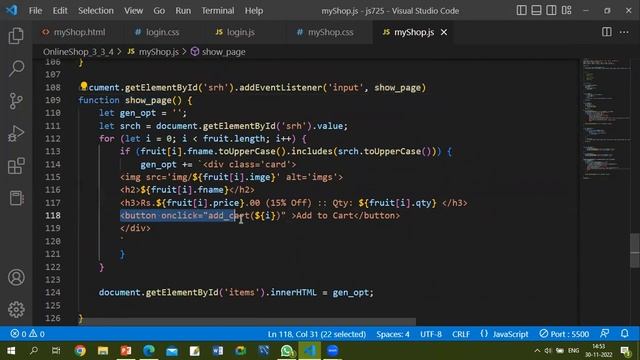Screen dimensions: 640x360
Task: Split the editor right
Action: [x=607, y=32]
